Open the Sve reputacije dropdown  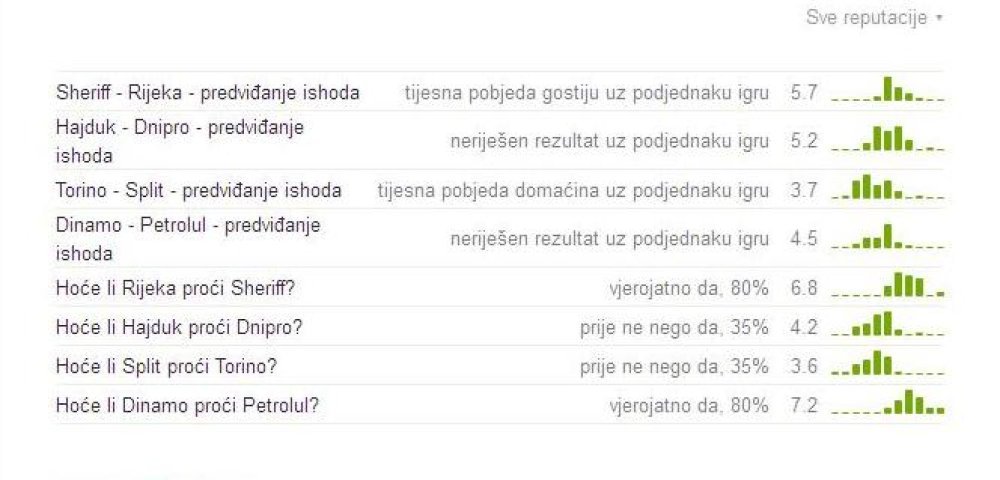[x=874, y=18]
